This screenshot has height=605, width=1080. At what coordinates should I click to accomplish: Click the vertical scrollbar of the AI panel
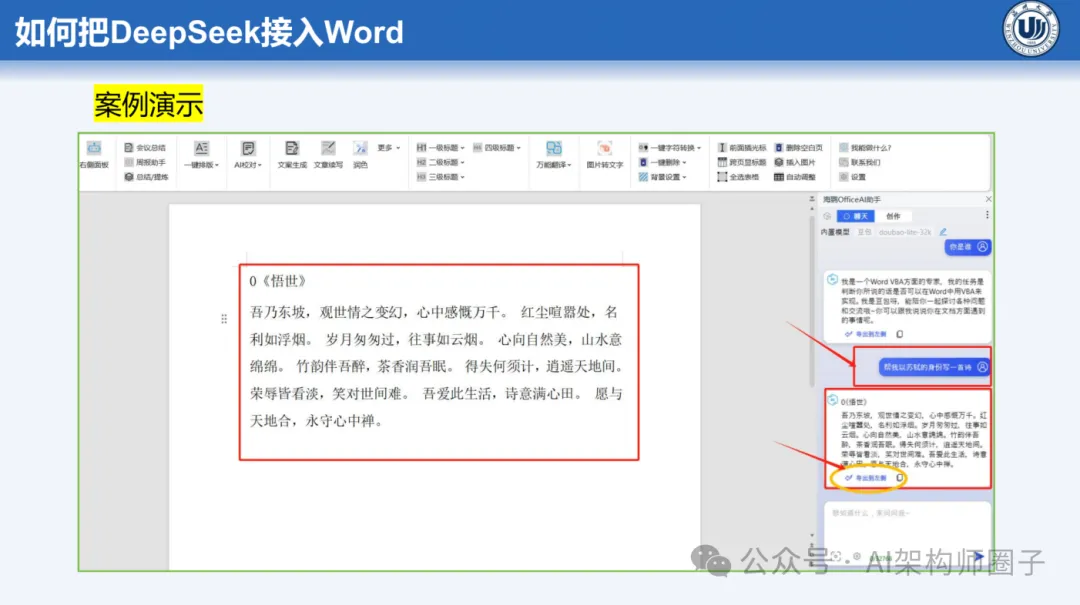(x=811, y=300)
